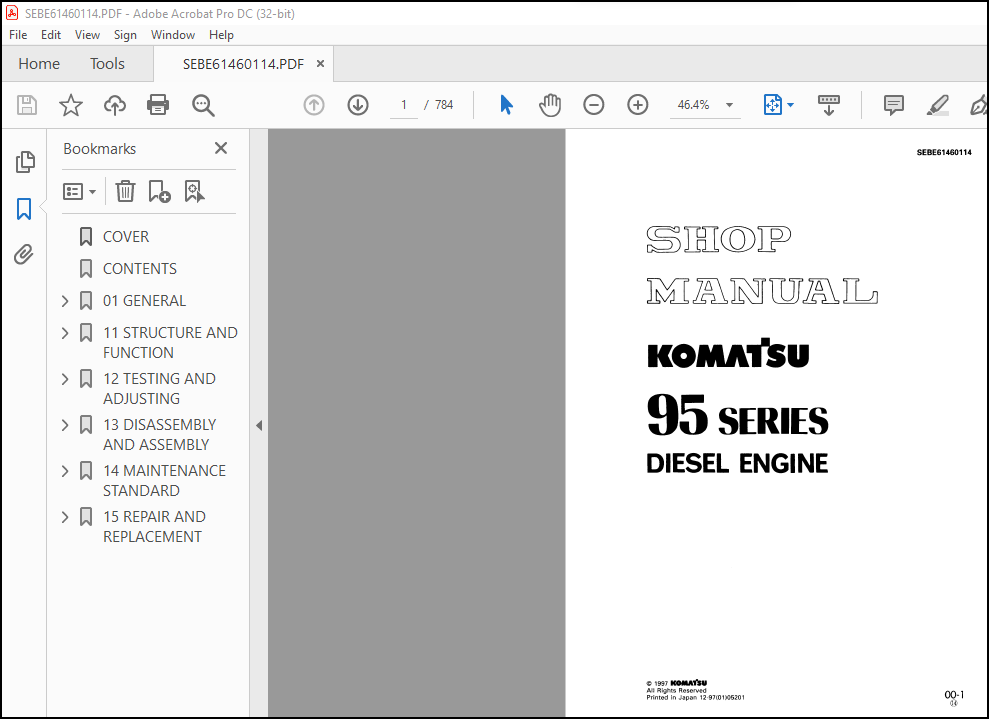The width and height of the screenshot is (989, 719).
Task: Delete selected bookmark with trash icon
Action: coord(126,191)
